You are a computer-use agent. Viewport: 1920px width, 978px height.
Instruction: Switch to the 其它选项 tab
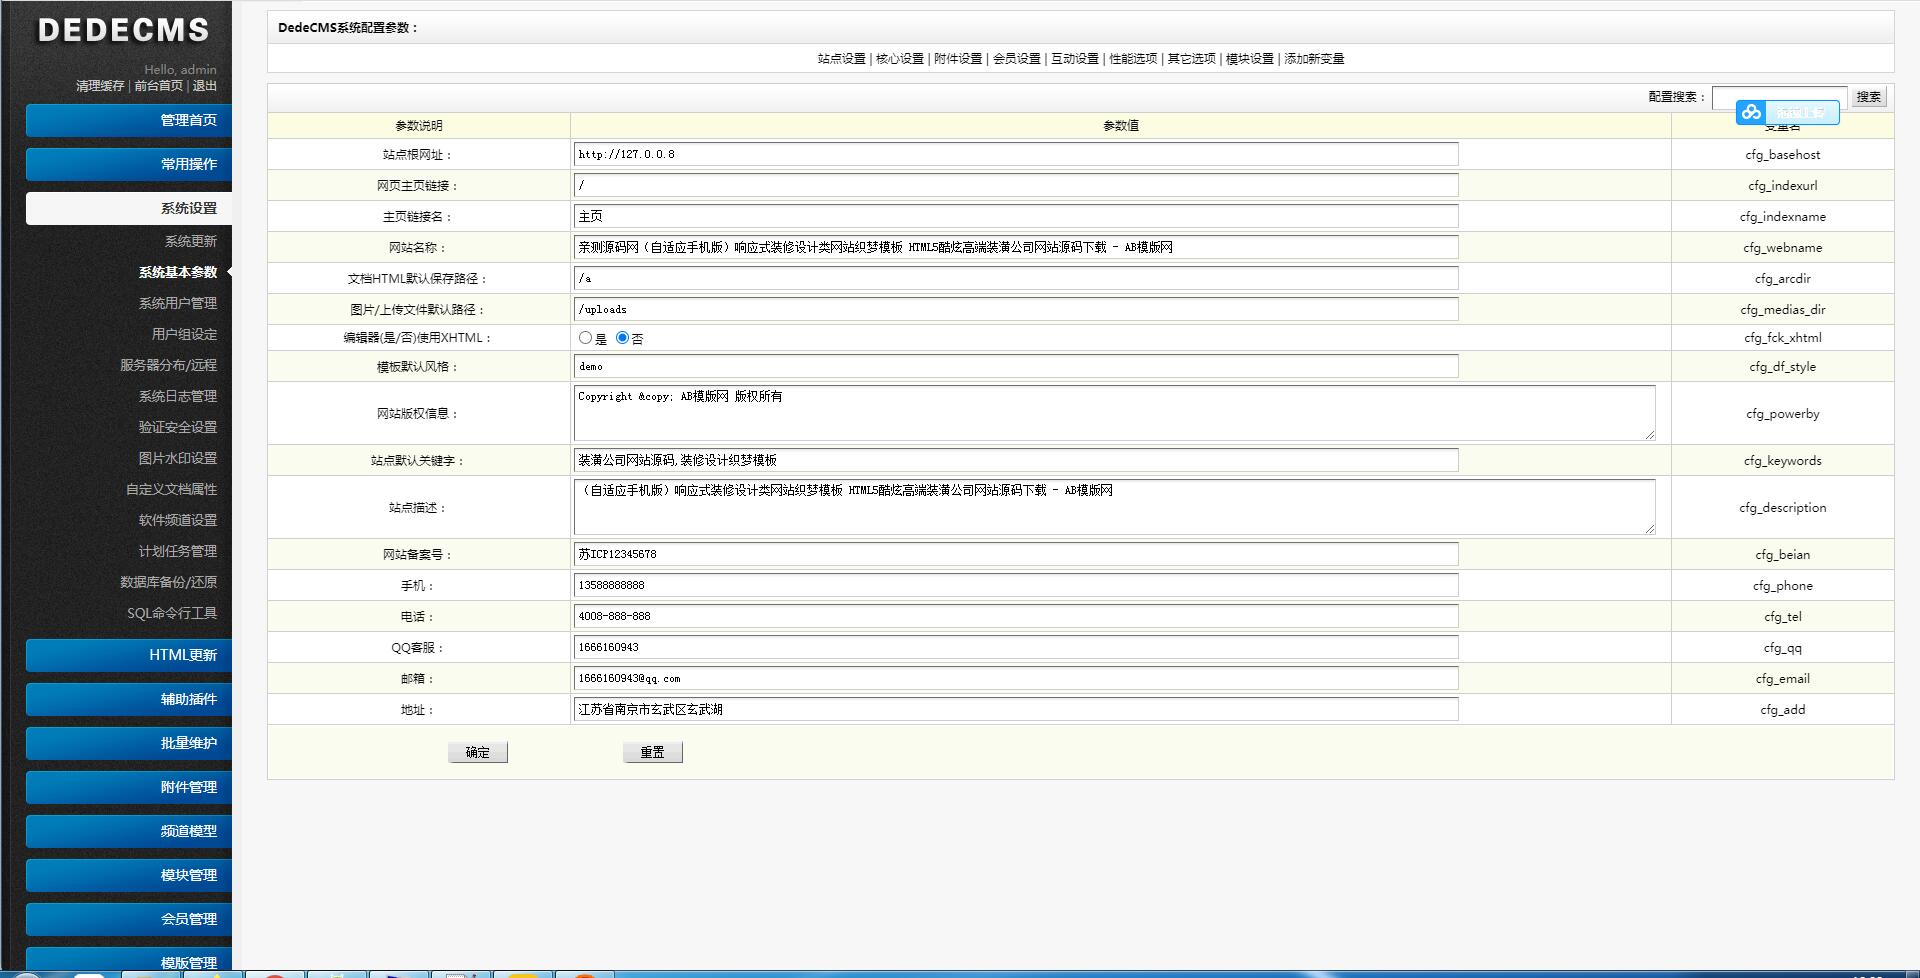(1192, 59)
